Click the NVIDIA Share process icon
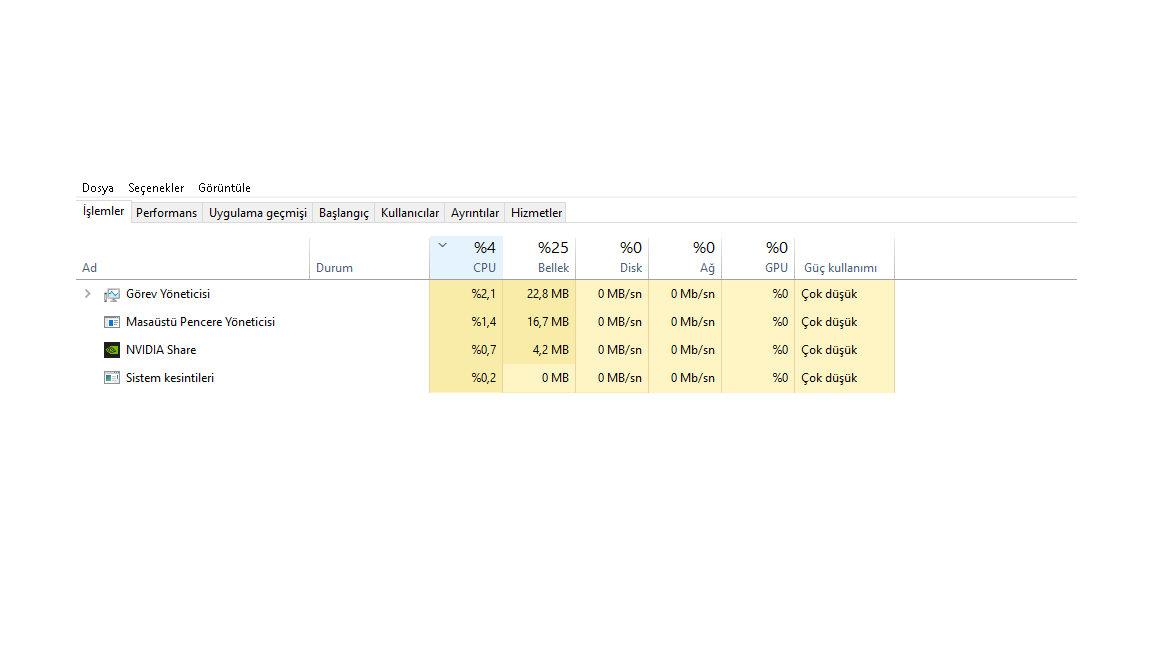Screen dimensions: 1152x648 112,350
